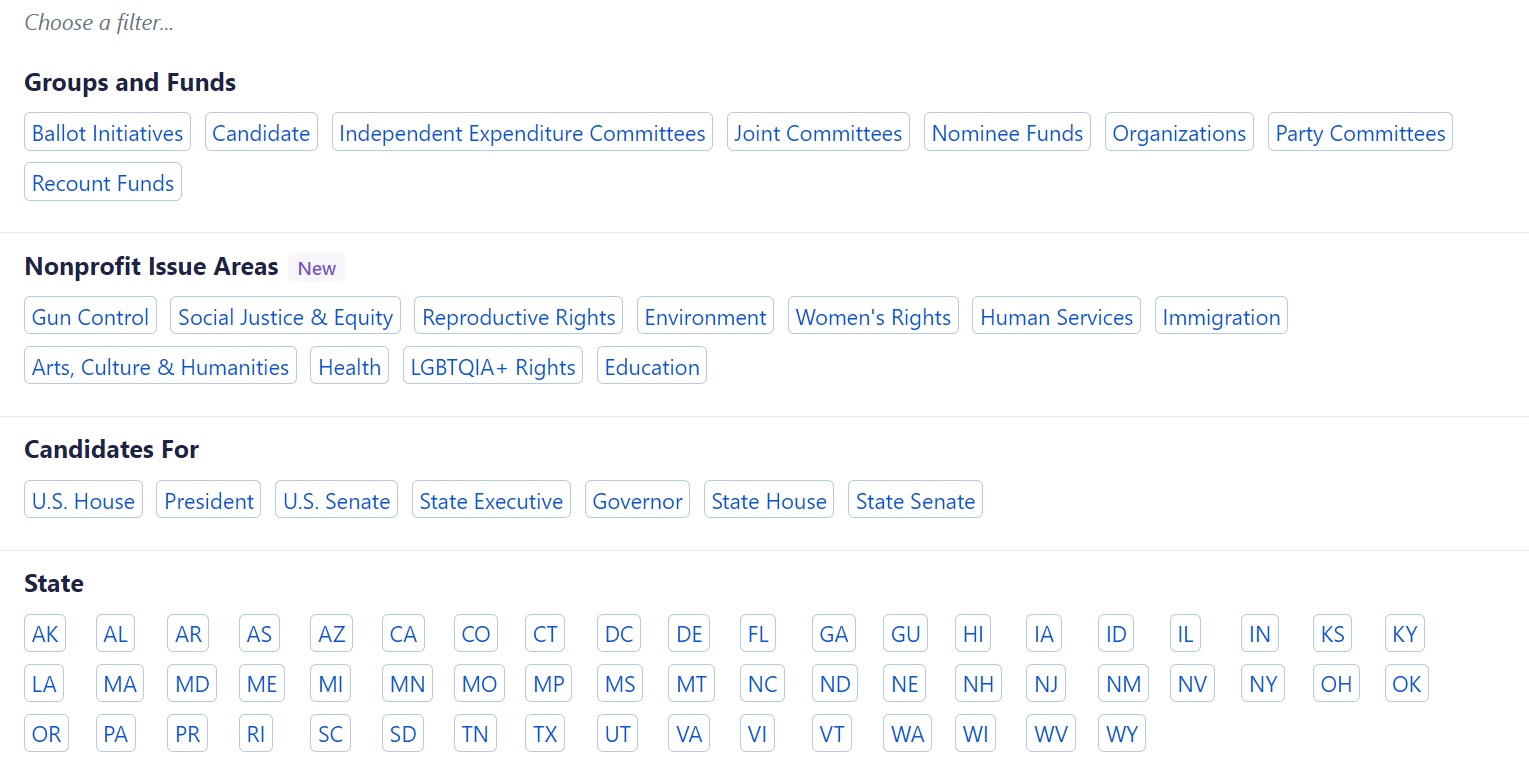The image size is (1529, 763).
Task: Filter candidates for U.S. House
Action: click(83, 500)
